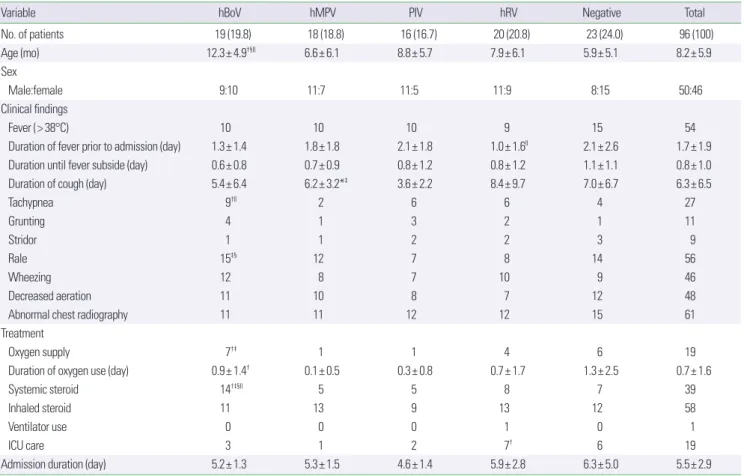Click the 'Variable' column header
Screen dimensions: 744x476
18,13
